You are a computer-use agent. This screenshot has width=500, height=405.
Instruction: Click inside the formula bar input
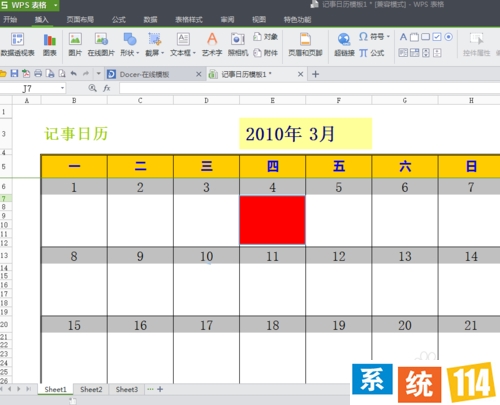point(309,88)
